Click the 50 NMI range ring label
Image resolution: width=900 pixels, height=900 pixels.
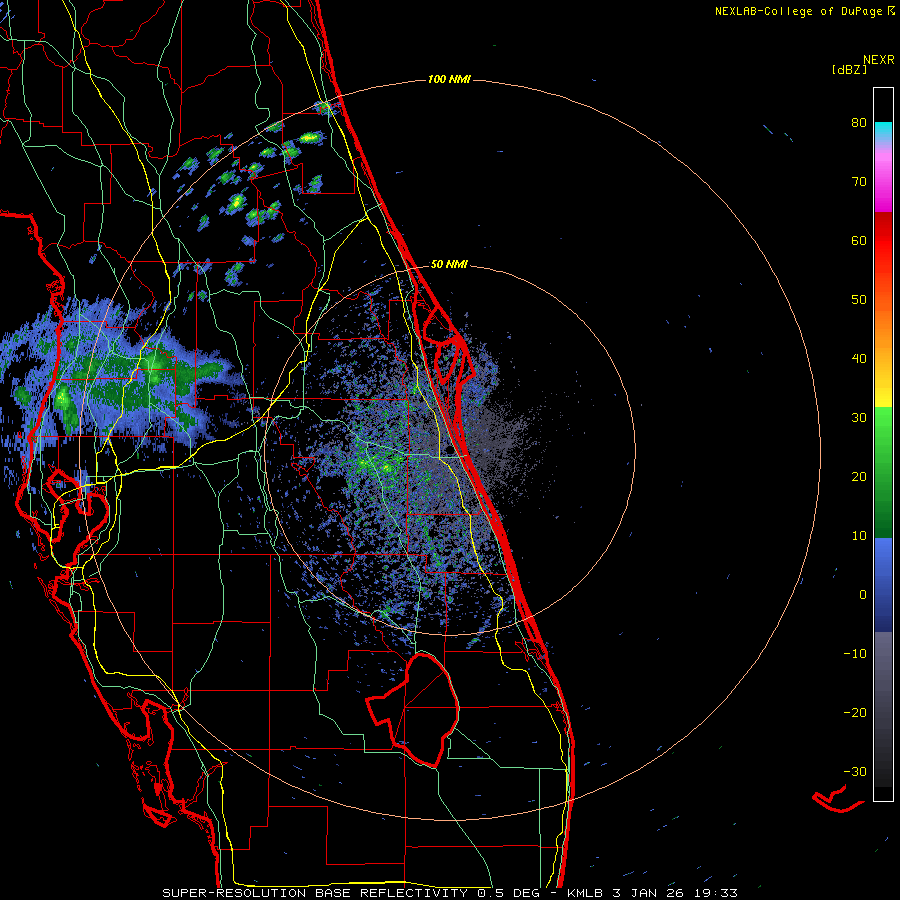449,264
